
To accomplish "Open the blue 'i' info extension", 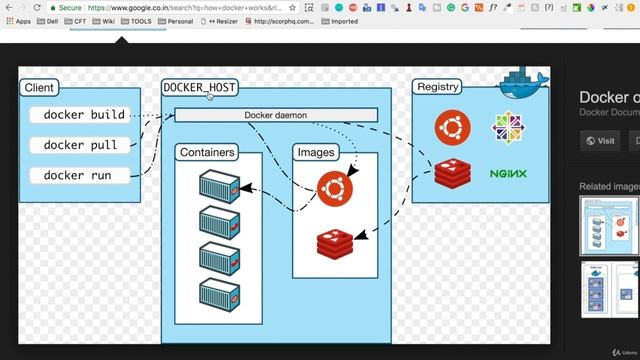I will pos(381,7).
